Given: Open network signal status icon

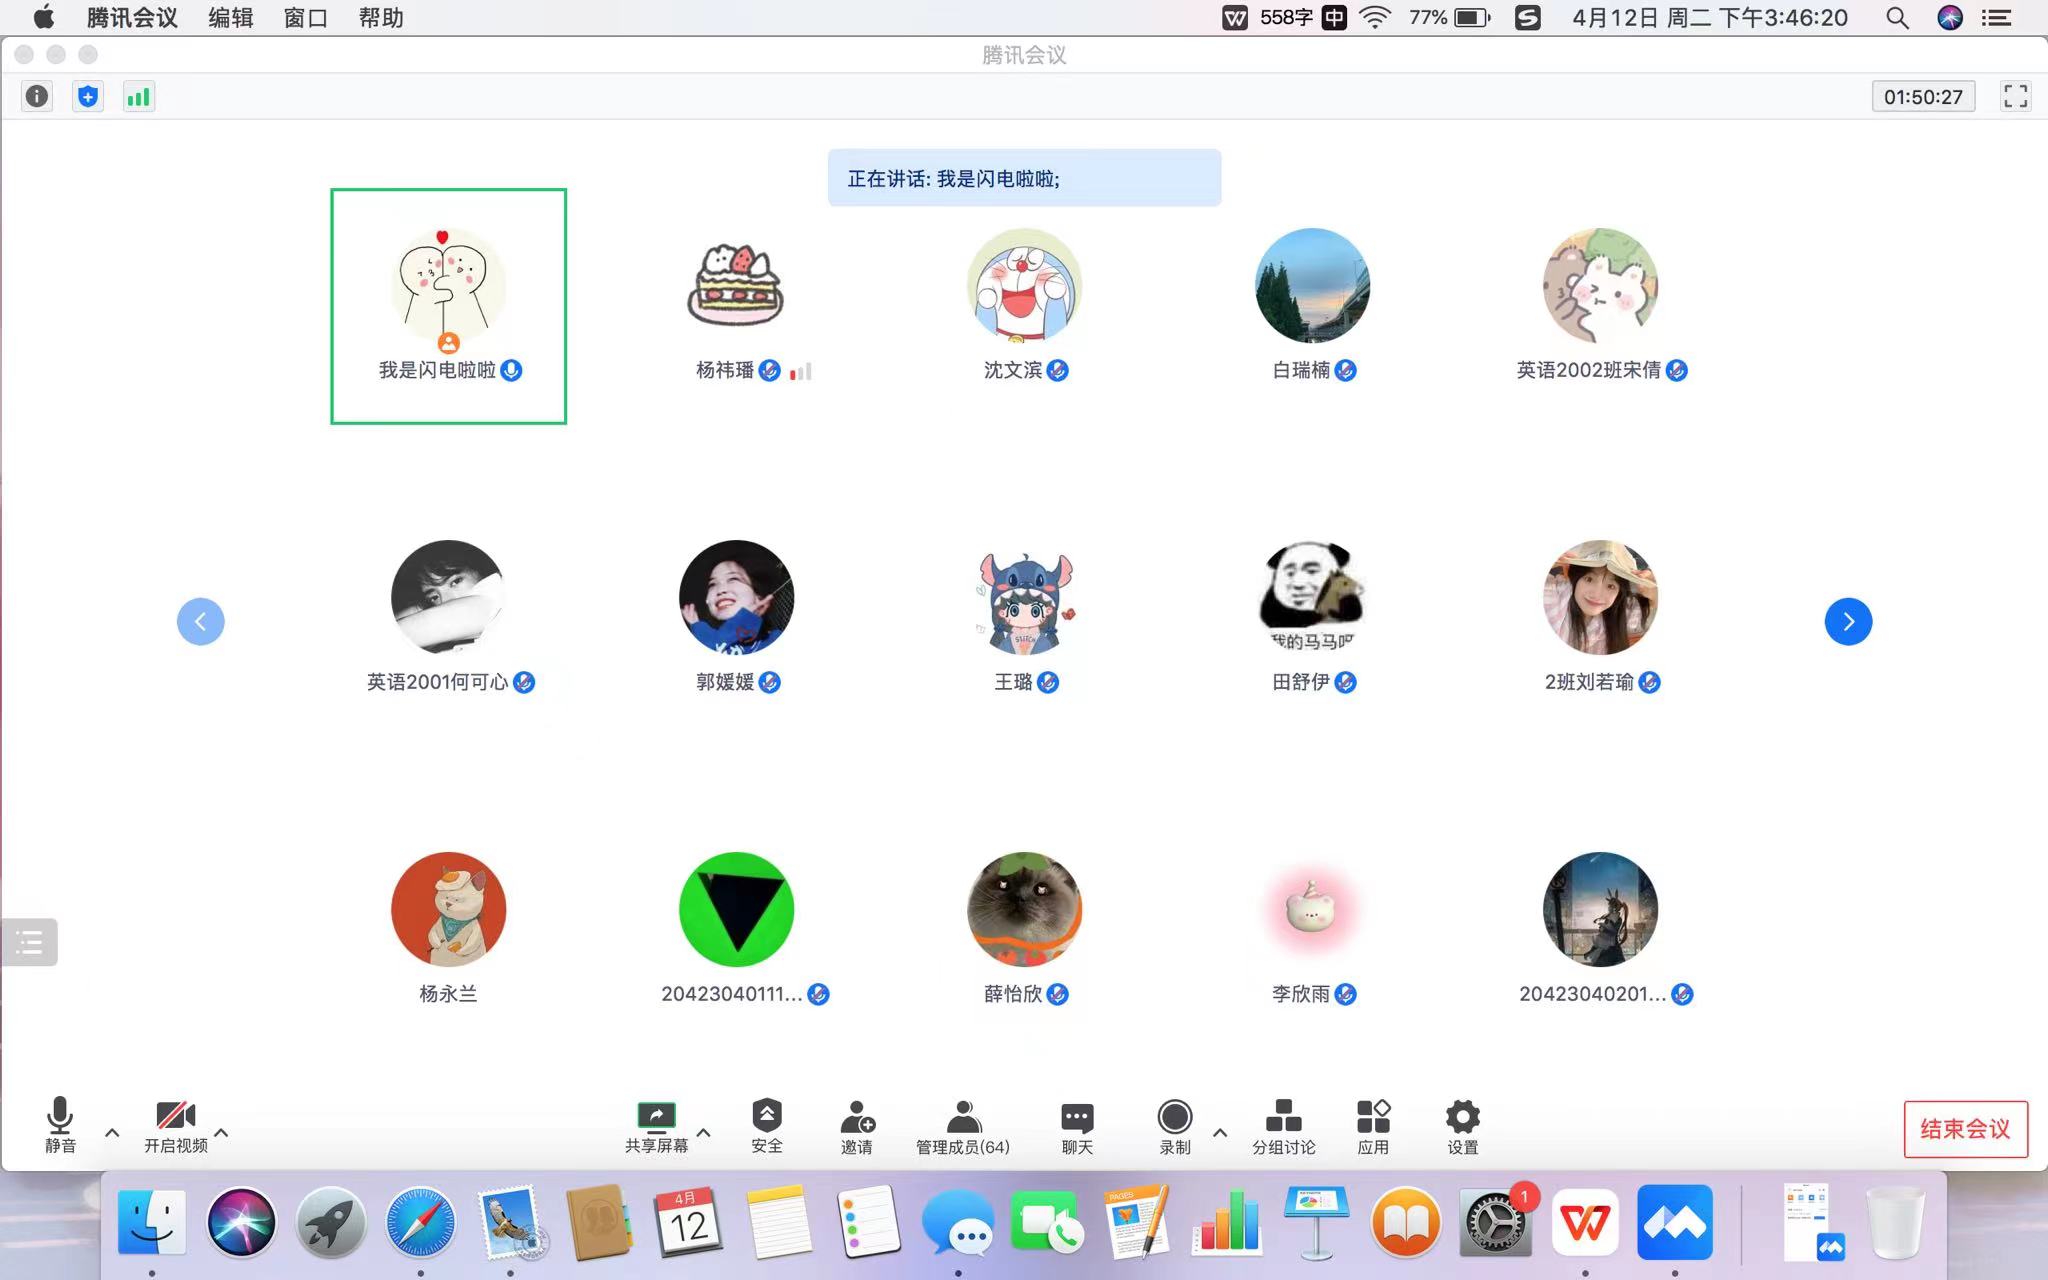Looking at the screenshot, I should 138,96.
